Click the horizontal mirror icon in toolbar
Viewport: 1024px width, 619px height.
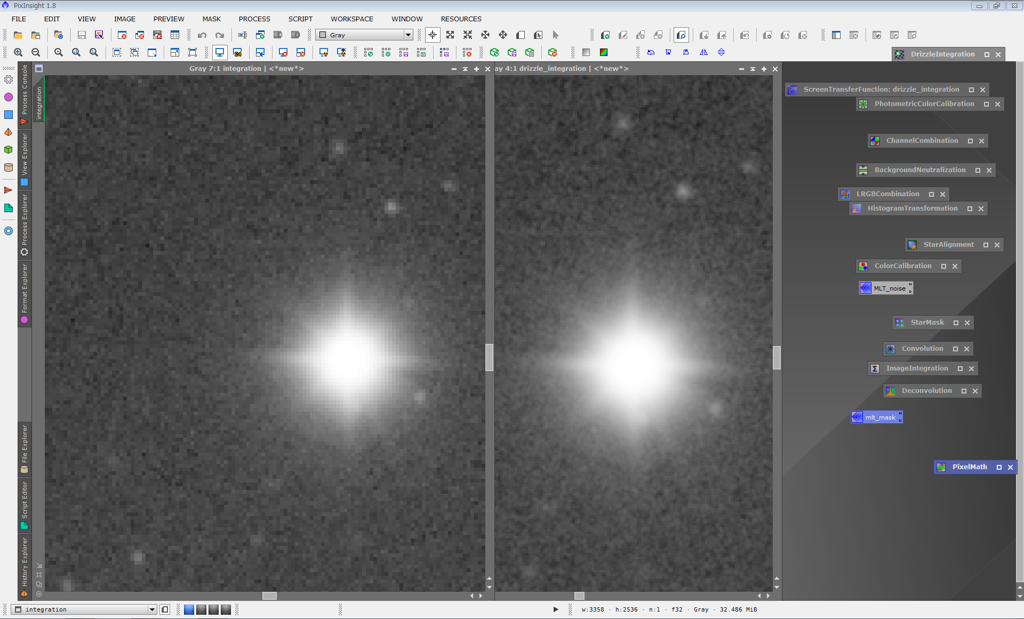click(703, 52)
